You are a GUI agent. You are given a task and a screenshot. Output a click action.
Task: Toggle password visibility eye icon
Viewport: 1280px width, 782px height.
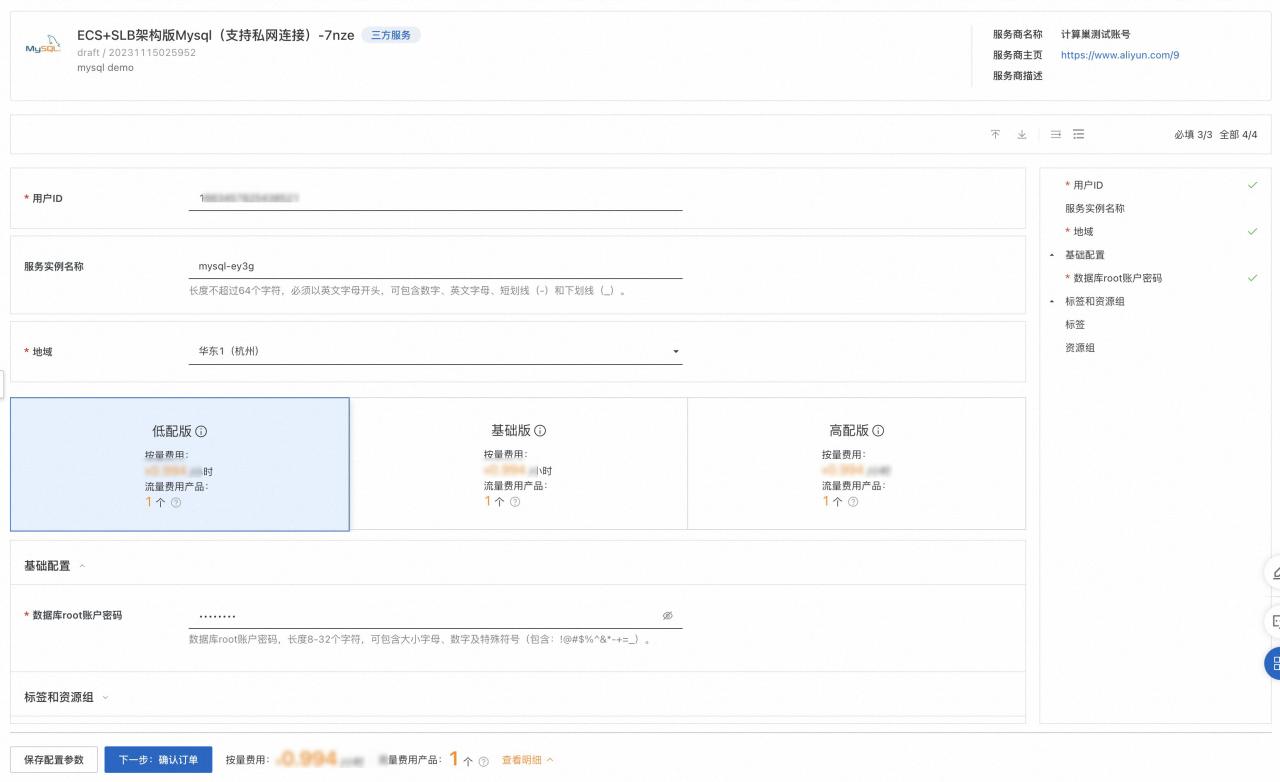point(667,616)
